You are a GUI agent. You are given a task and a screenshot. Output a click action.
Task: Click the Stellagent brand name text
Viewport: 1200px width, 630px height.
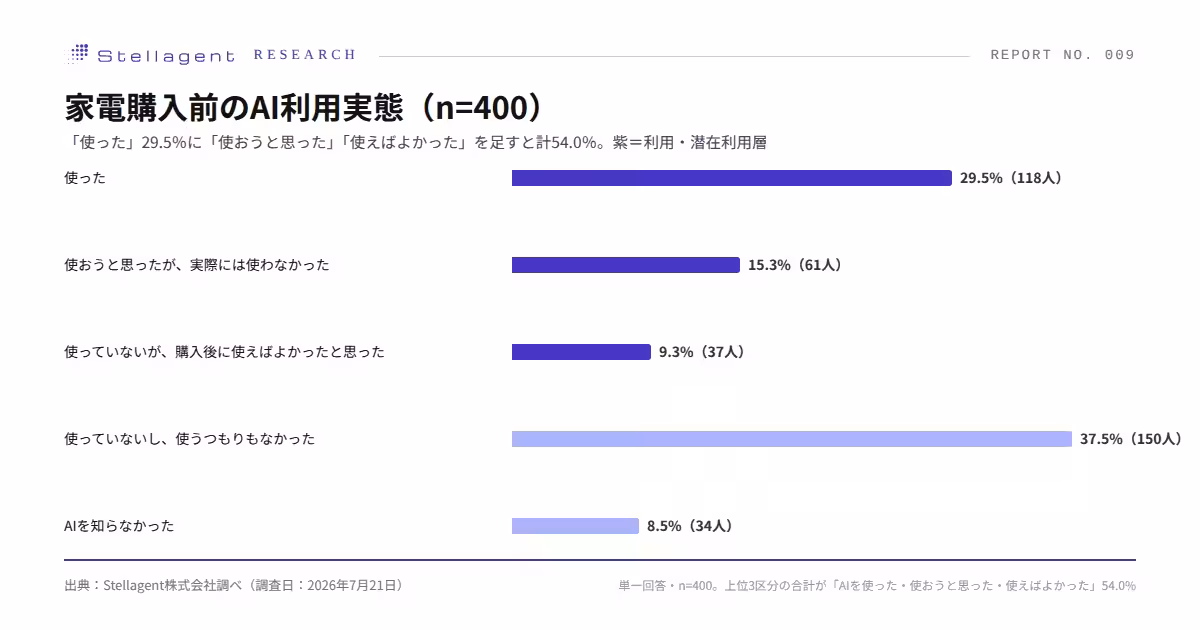pos(166,56)
